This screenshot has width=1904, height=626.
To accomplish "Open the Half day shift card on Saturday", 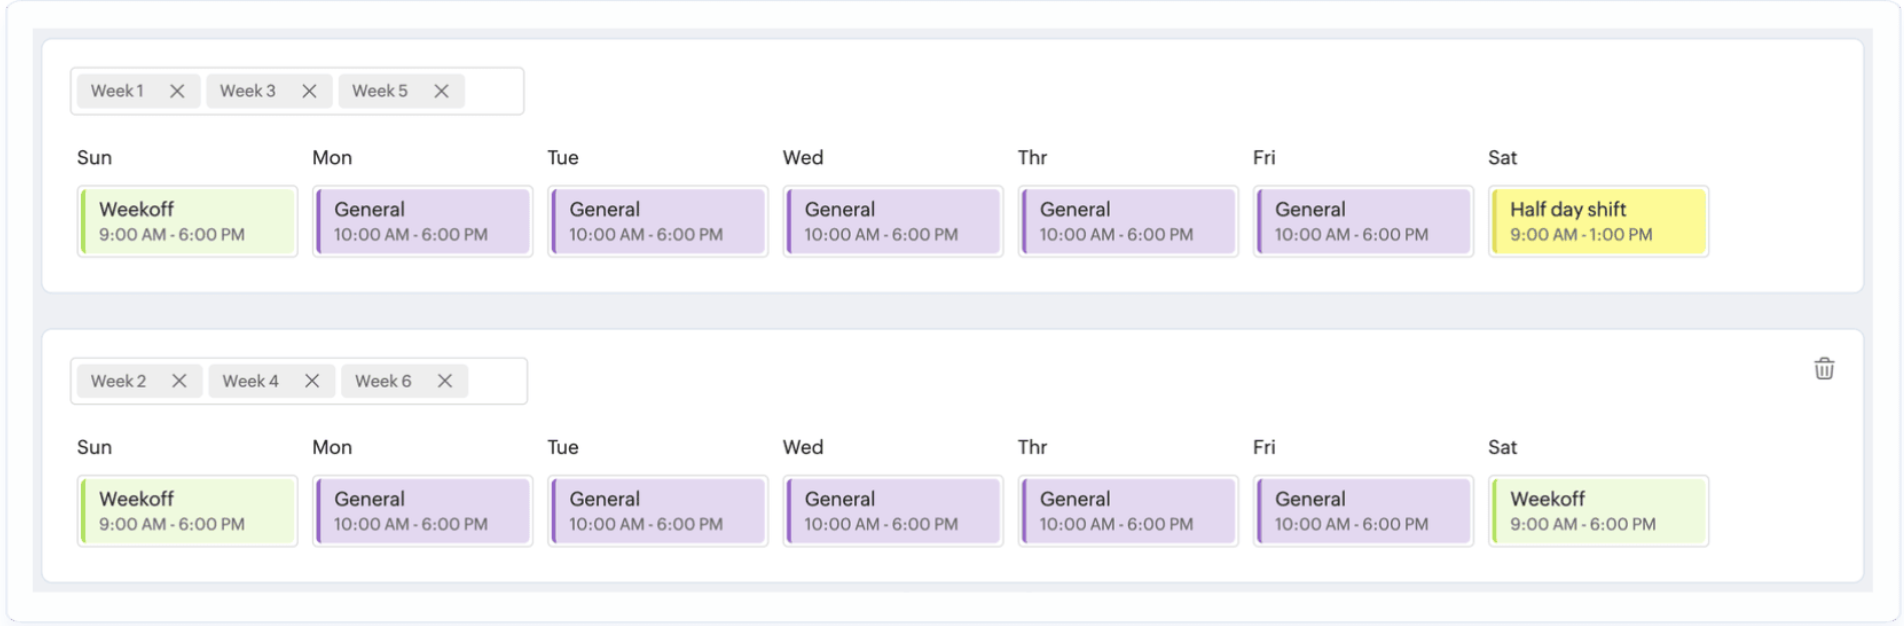I will pyautogui.click(x=1598, y=221).
